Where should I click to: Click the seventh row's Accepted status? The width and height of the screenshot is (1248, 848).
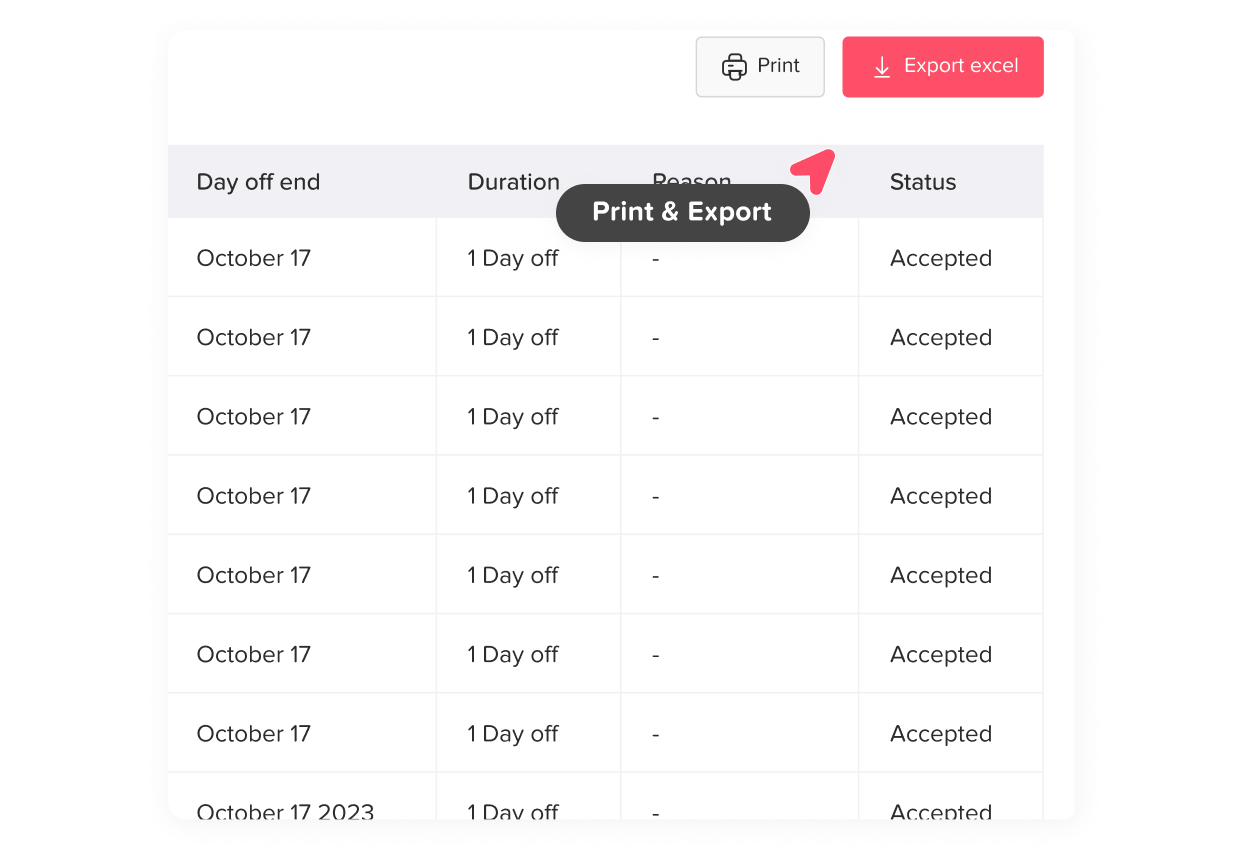tap(941, 733)
